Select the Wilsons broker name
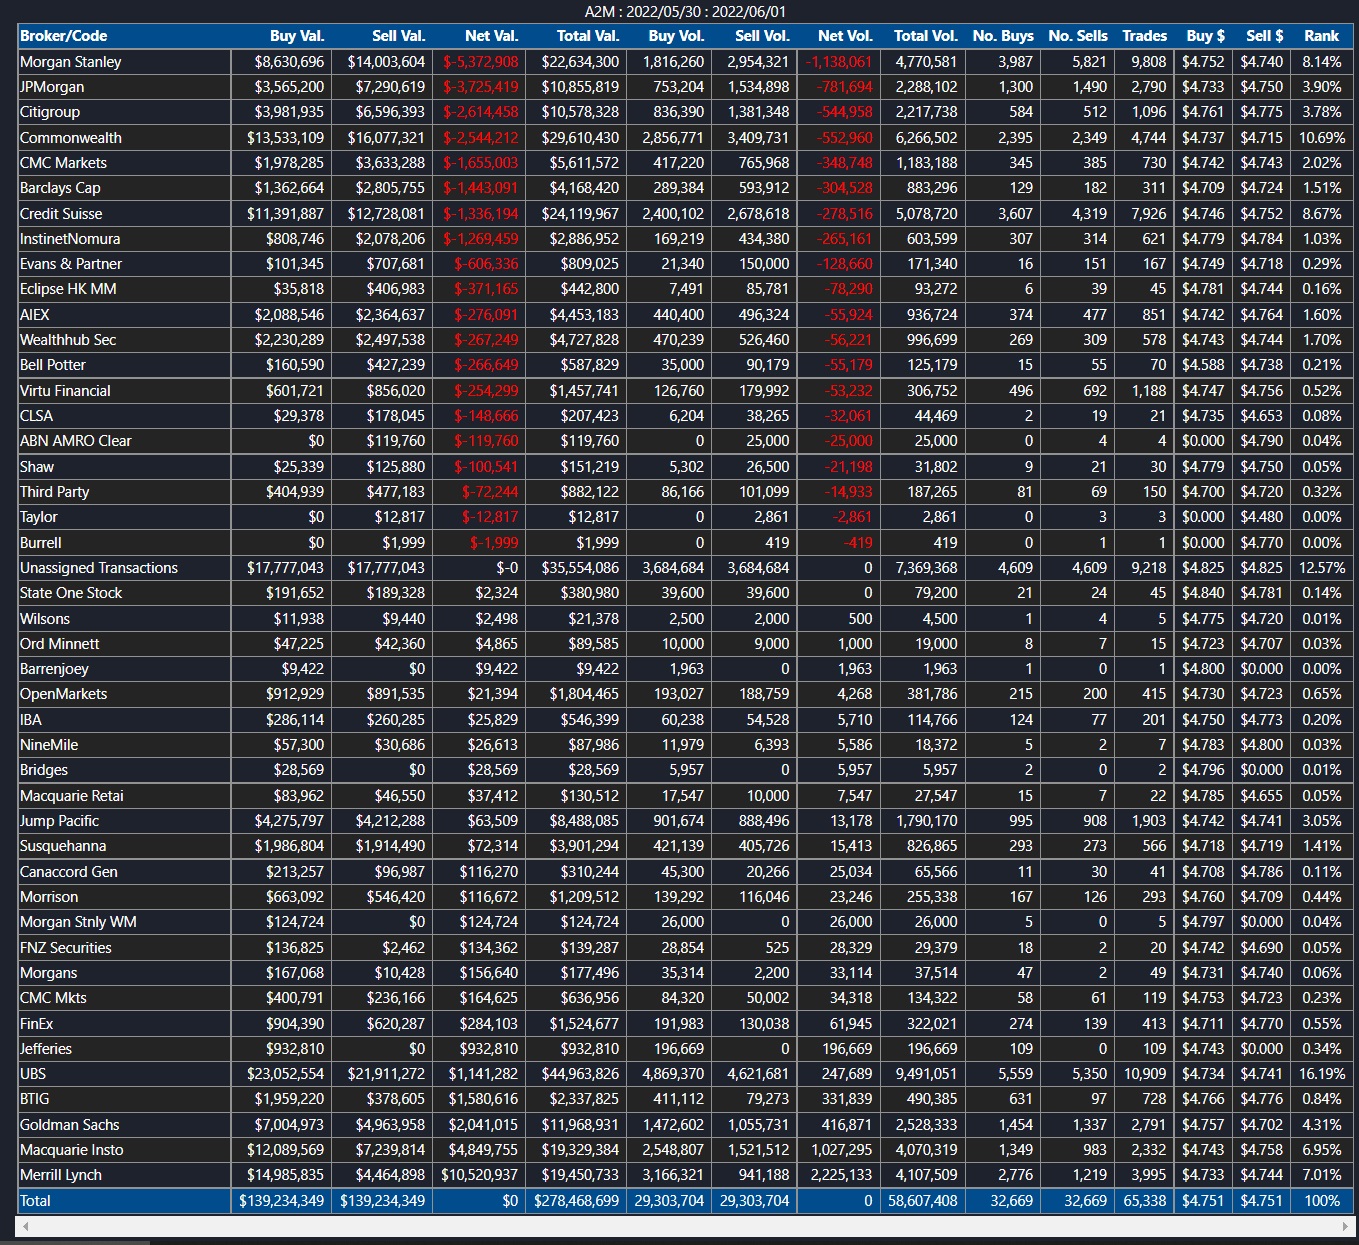This screenshot has height=1245, width=1359. (45, 619)
